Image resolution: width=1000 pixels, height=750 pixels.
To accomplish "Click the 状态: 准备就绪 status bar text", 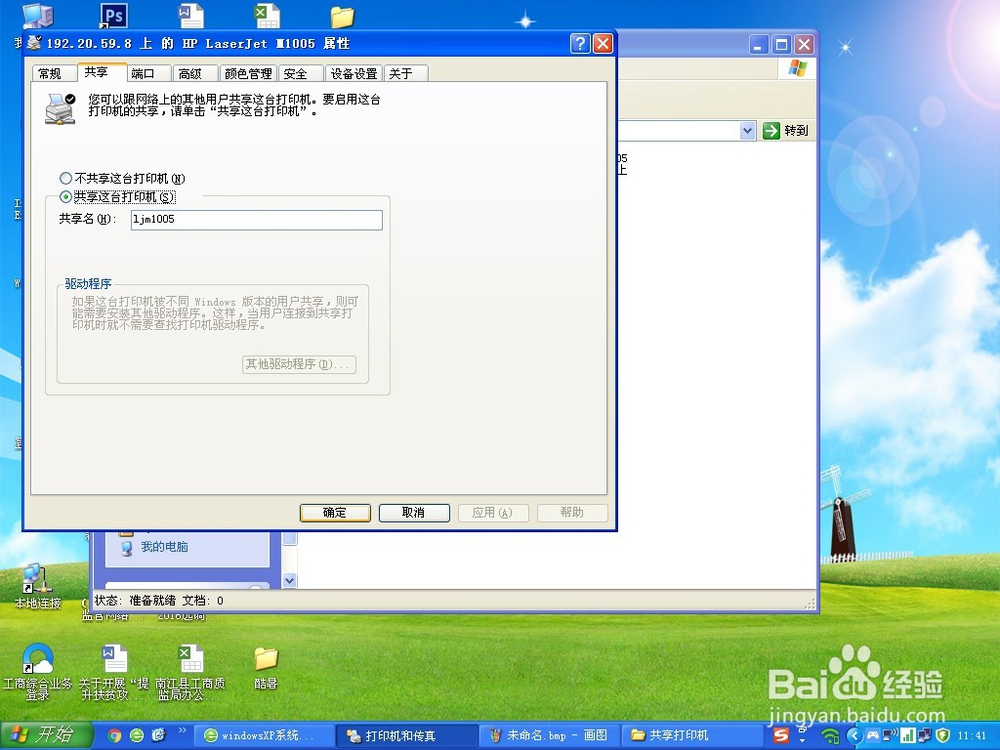I will point(135,601).
